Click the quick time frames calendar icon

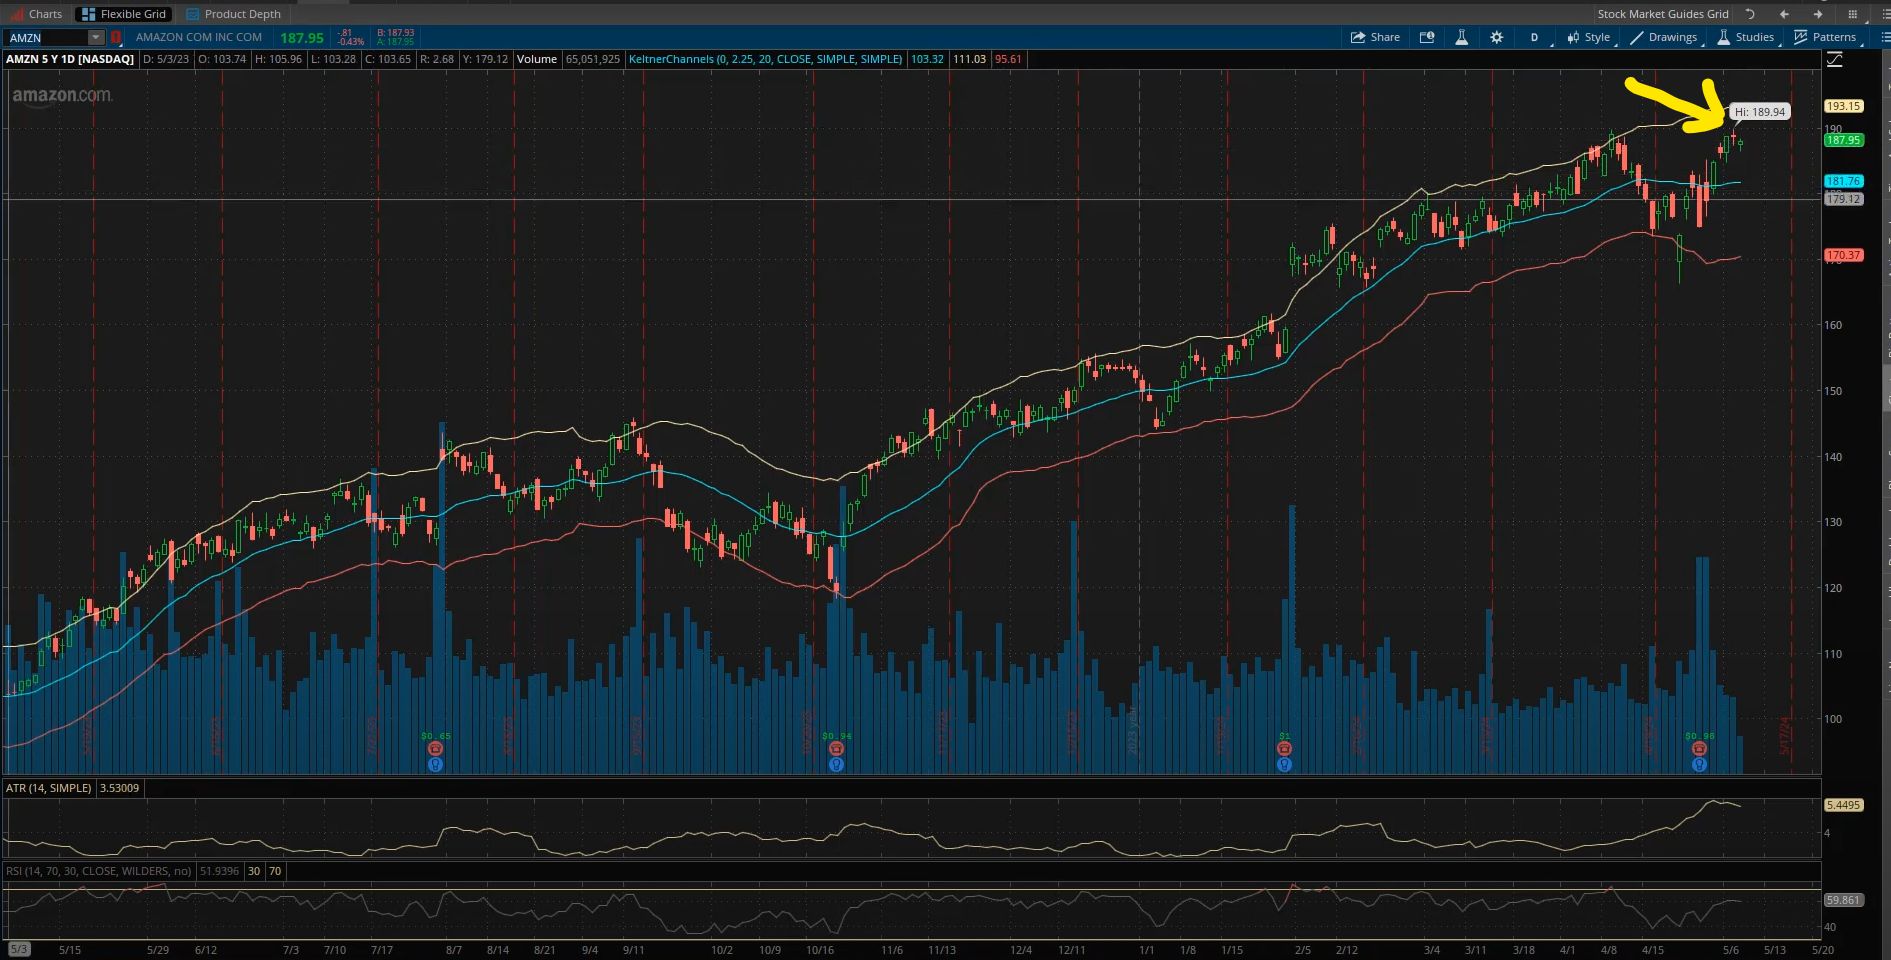pyautogui.click(x=1427, y=37)
